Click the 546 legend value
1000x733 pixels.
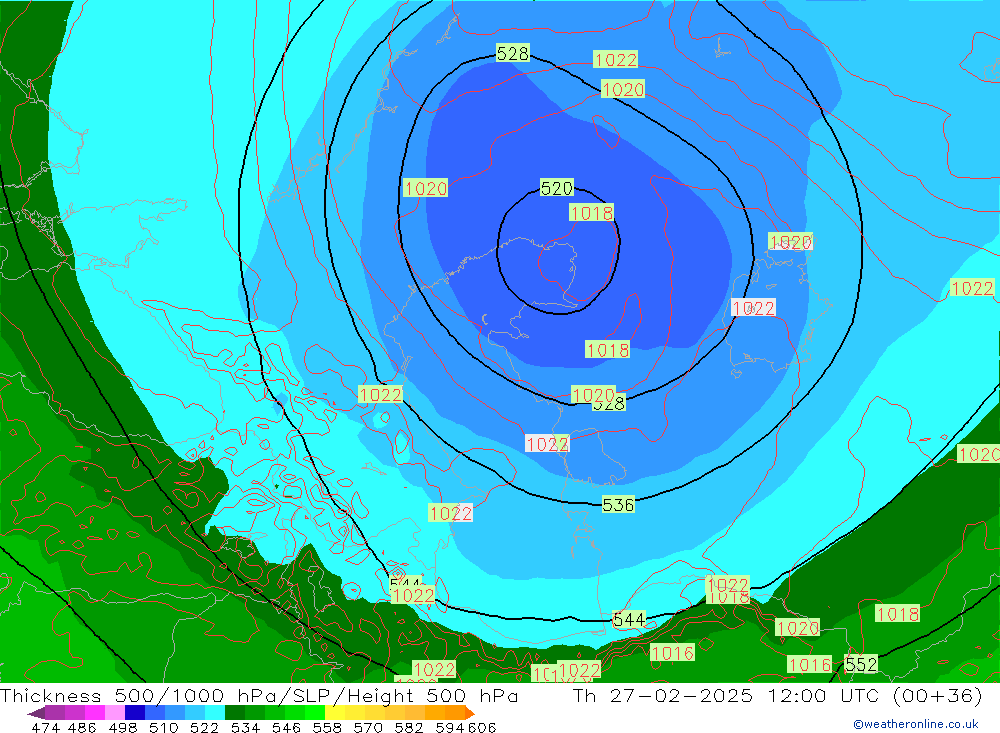[x=286, y=727]
